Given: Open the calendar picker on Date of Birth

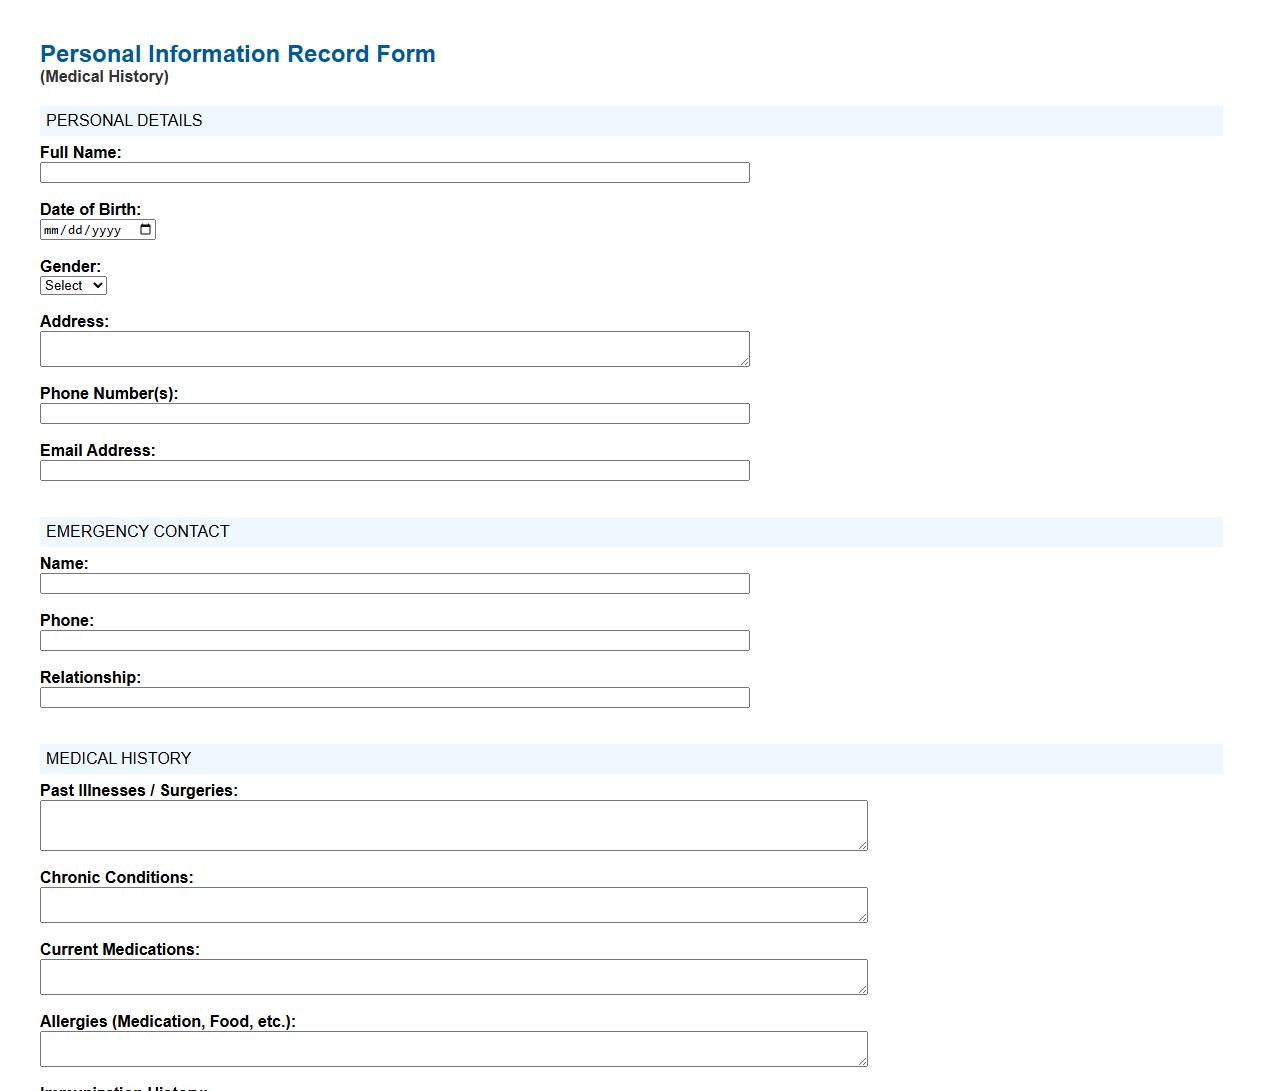Looking at the screenshot, I should pos(146,229).
